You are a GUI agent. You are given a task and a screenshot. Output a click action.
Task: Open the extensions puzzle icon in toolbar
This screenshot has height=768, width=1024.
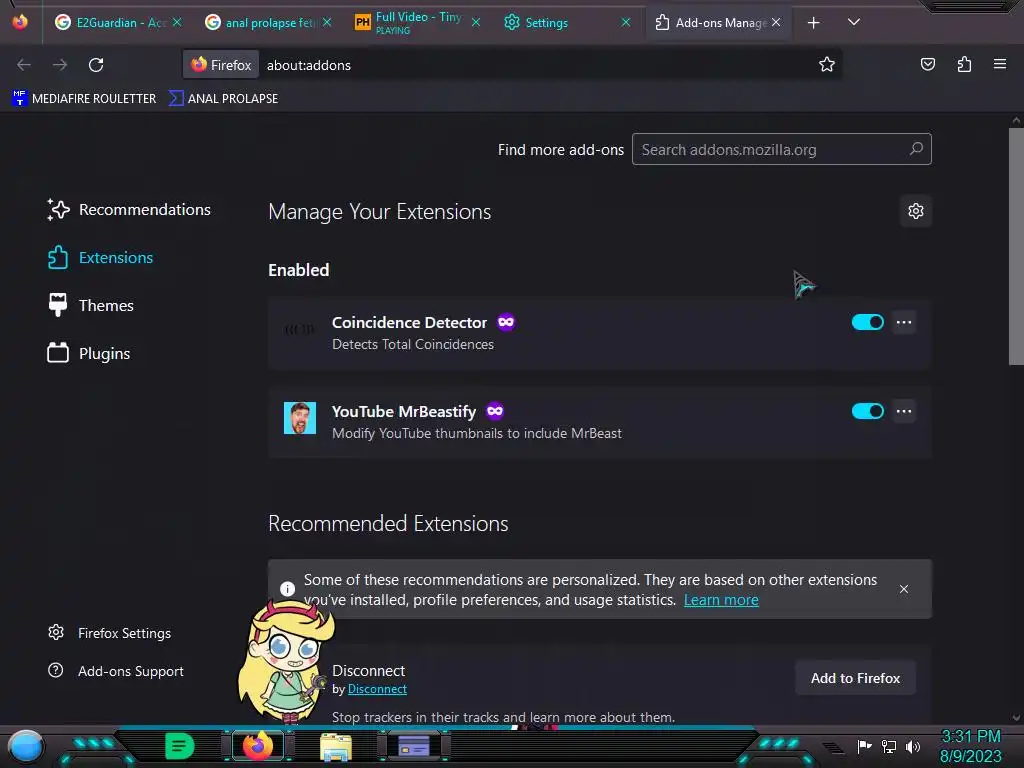coord(964,64)
